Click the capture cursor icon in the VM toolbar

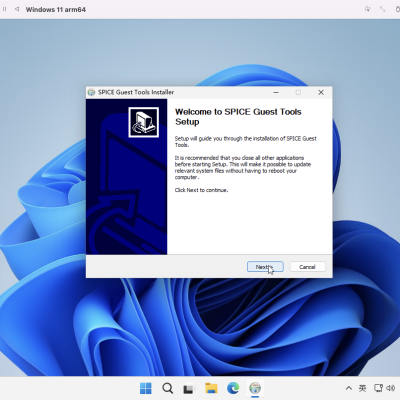pyautogui.click(x=367, y=9)
